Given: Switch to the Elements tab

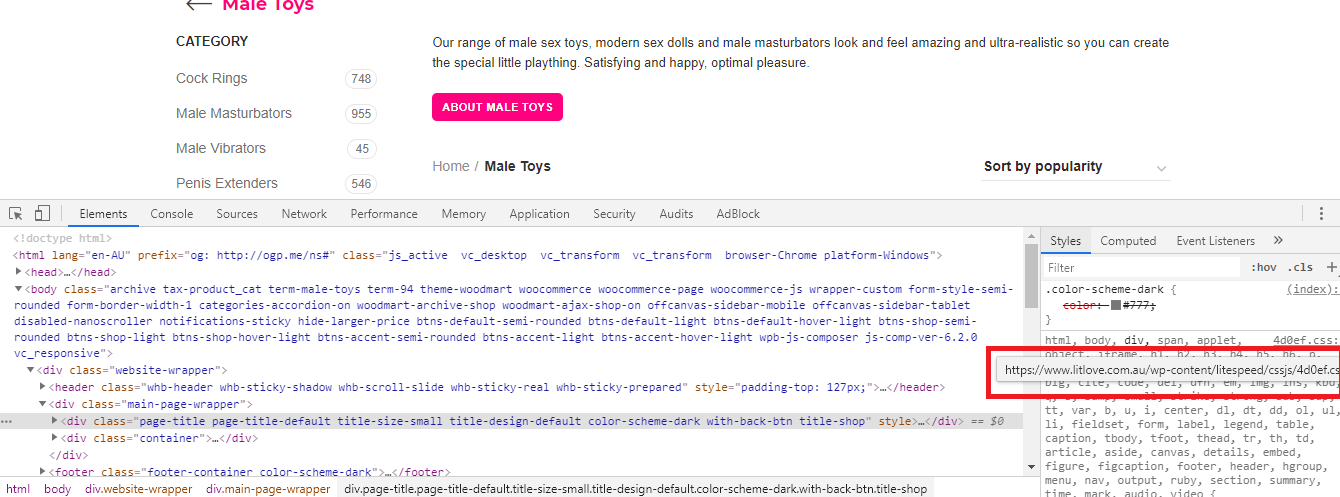Looking at the screenshot, I should pos(103,214).
